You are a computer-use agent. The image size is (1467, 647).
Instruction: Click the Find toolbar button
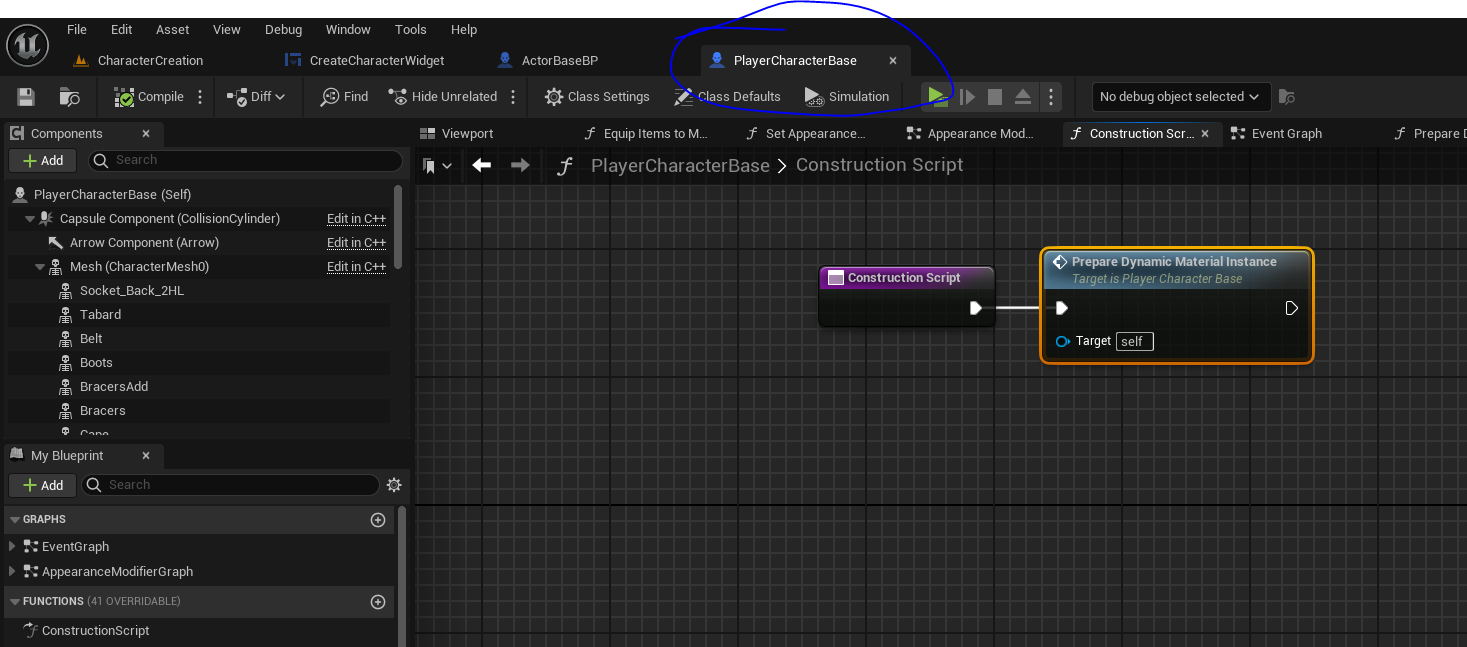tap(344, 97)
